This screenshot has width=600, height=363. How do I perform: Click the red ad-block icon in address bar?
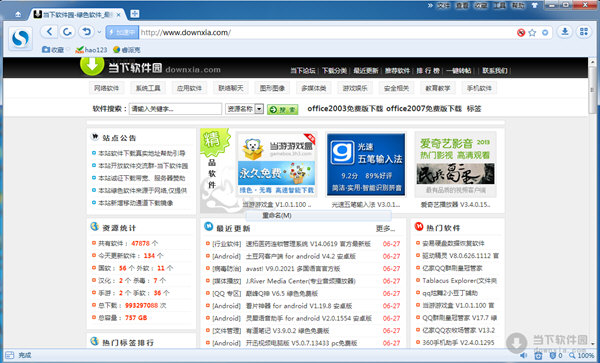click(521, 33)
